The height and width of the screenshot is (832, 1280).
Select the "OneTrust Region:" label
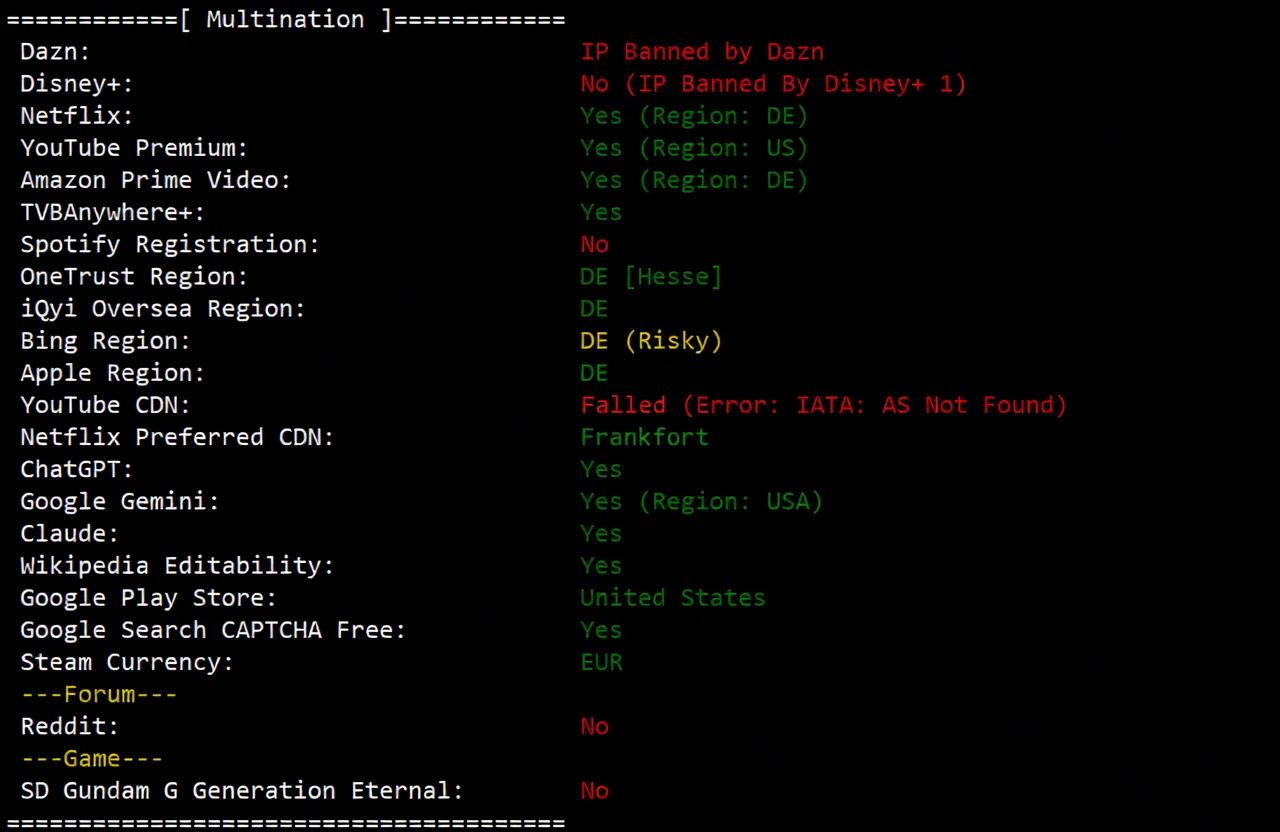[x=134, y=276]
